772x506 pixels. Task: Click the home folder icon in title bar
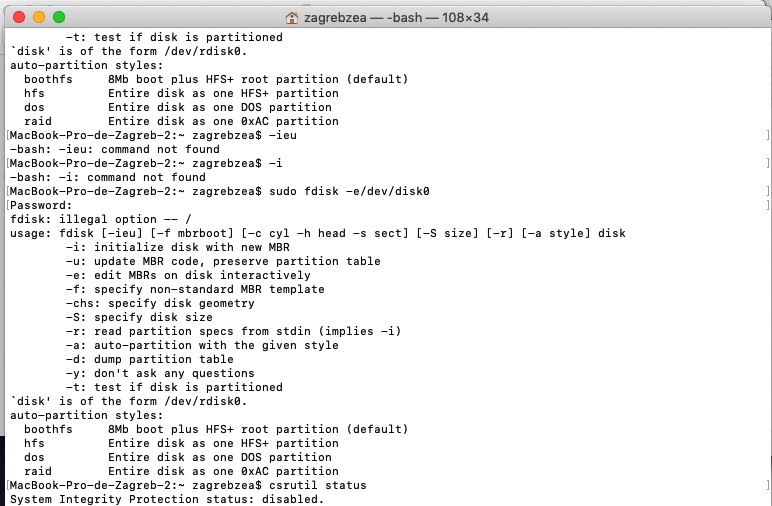pos(292,18)
